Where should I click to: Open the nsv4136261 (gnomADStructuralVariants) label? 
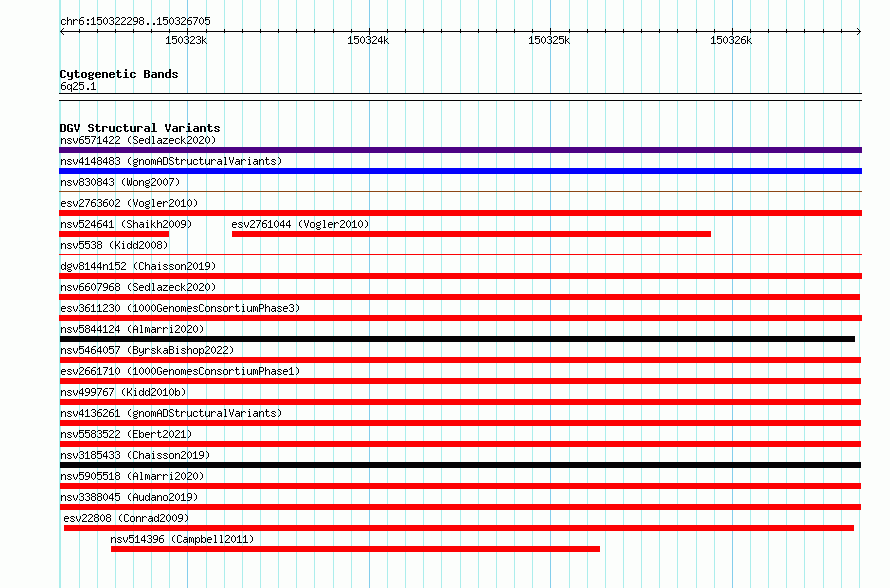click(171, 413)
